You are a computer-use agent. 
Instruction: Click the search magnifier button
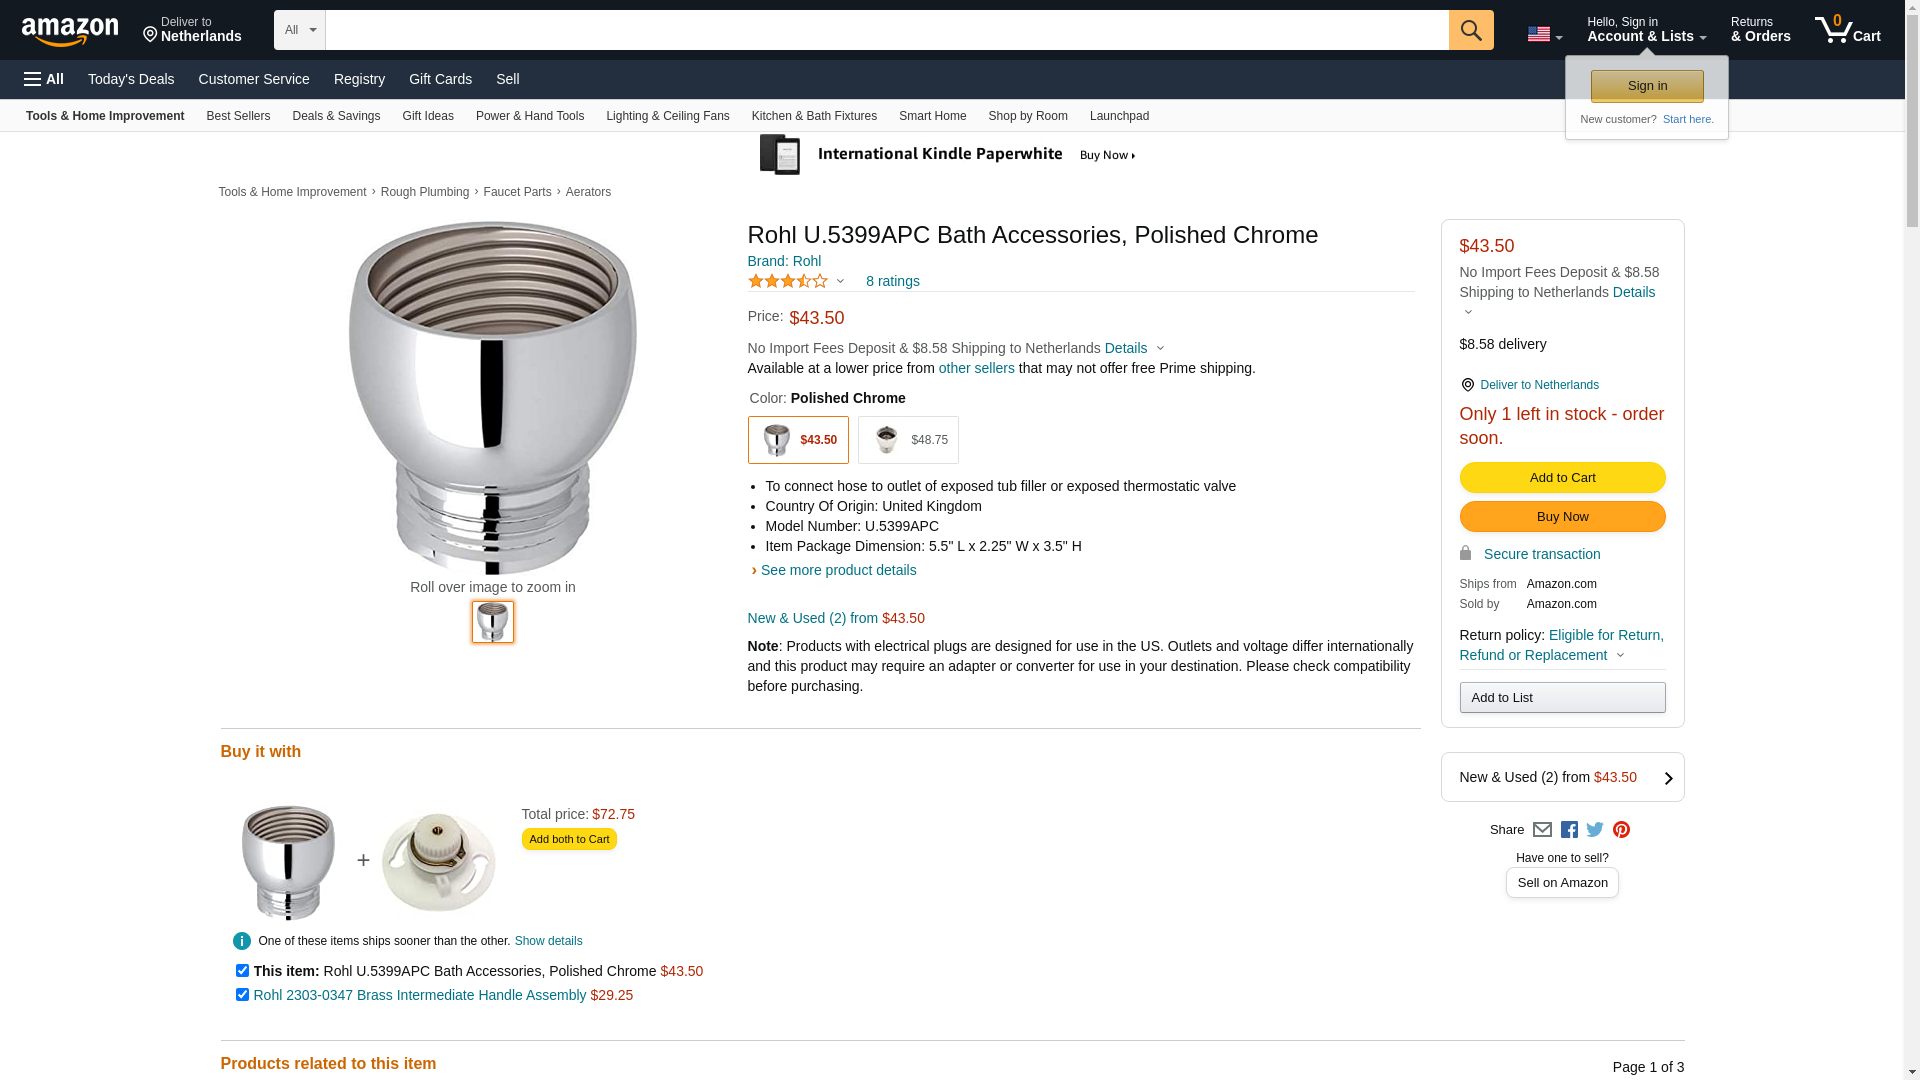point(1470,30)
